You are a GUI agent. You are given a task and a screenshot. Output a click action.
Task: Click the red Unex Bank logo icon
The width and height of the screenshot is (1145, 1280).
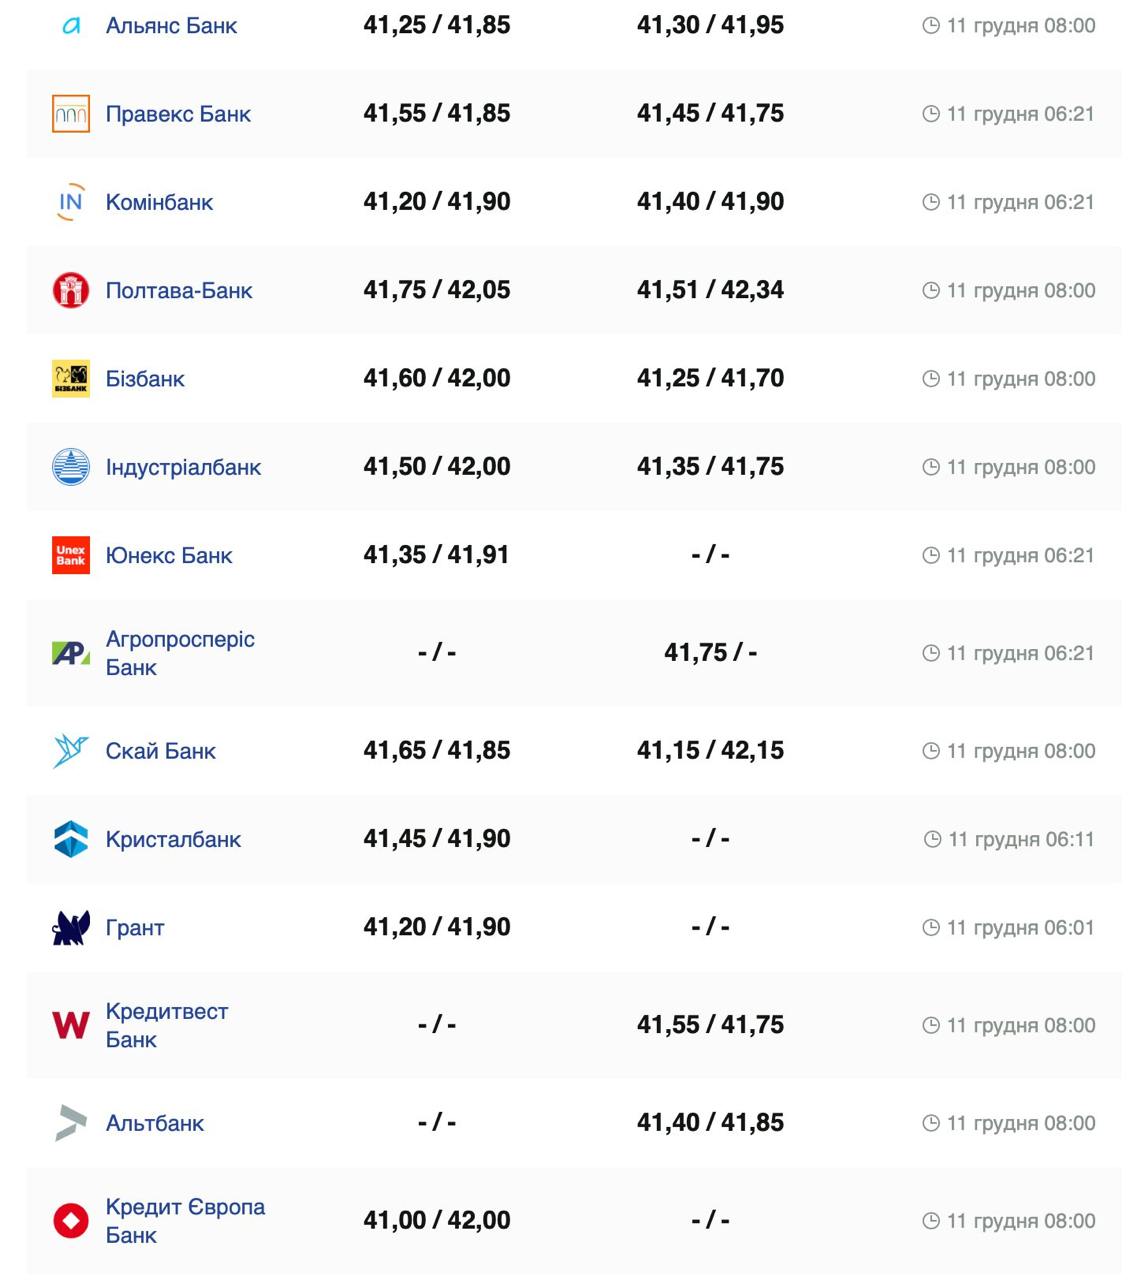pos(71,555)
